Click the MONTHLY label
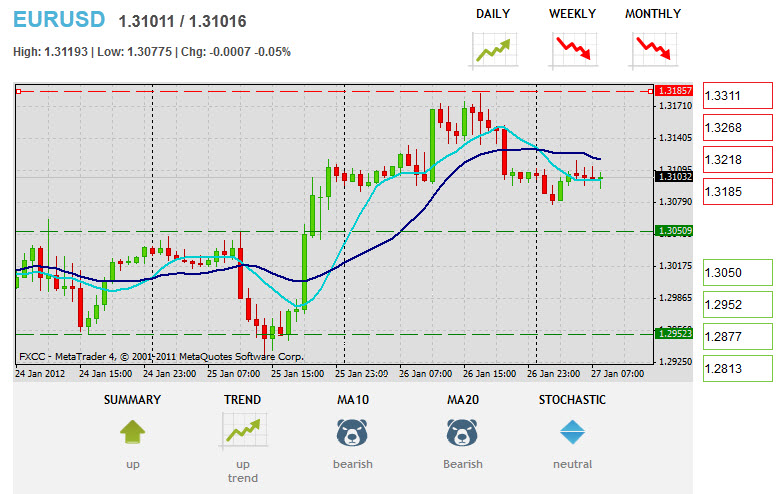The image size is (782, 494). click(x=653, y=14)
